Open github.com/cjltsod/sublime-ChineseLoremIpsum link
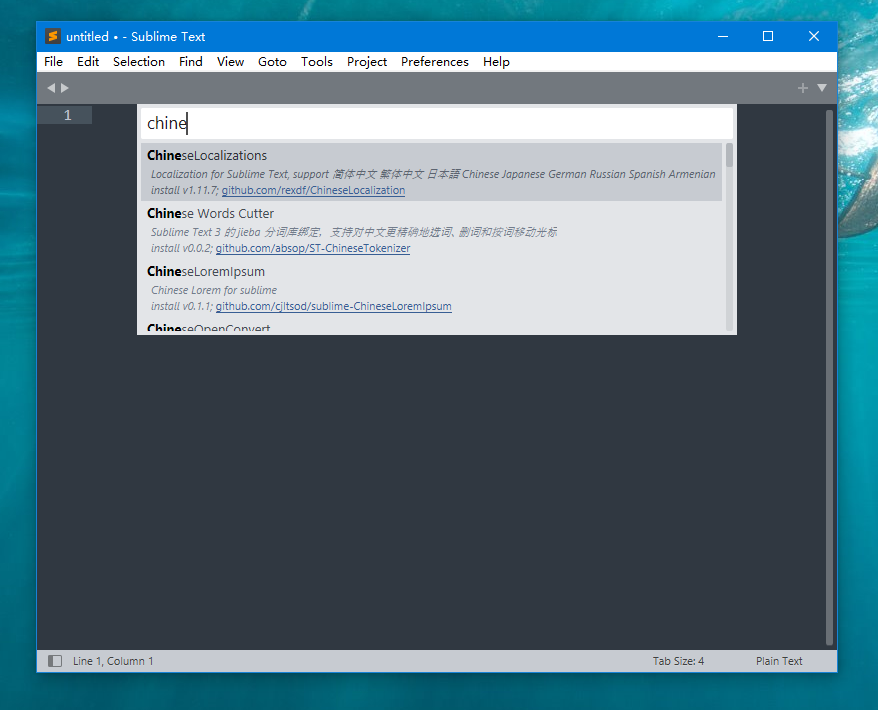 coord(333,306)
